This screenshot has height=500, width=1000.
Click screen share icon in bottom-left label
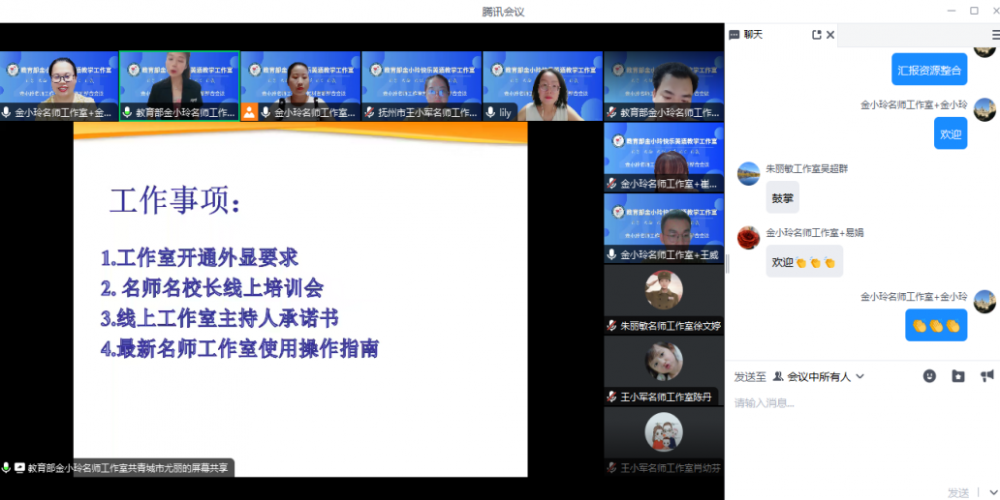(x=20, y=467)
